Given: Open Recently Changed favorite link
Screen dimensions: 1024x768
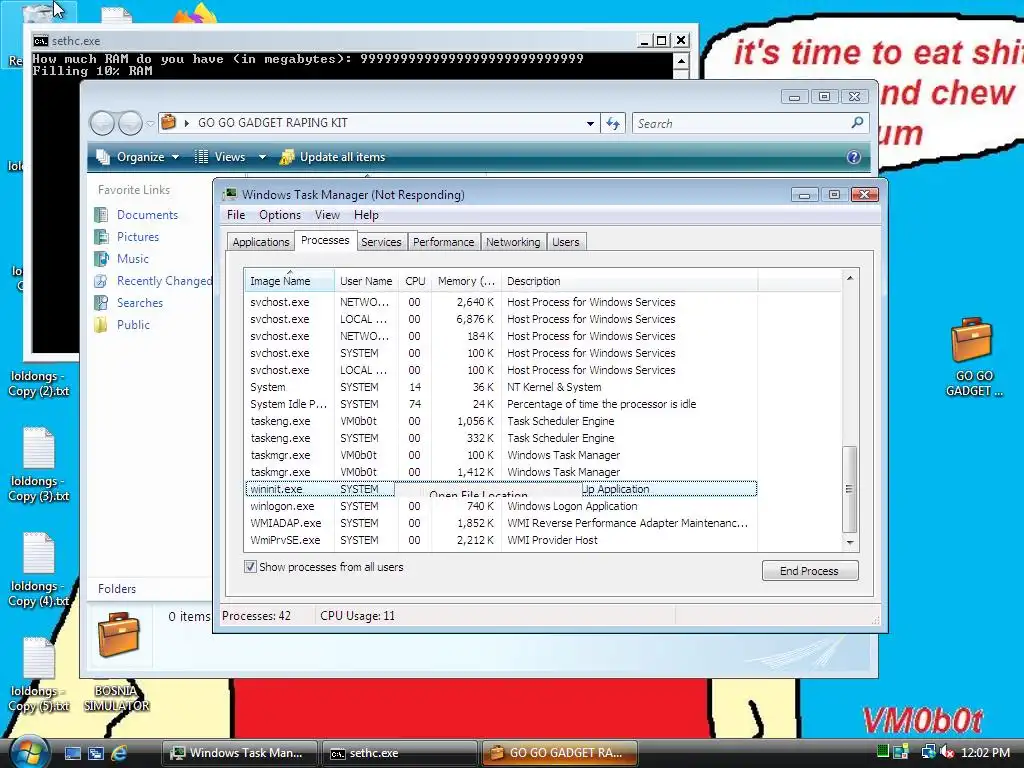Looking at the screenshot, I should pyautogui.click(x=164, y=281).
